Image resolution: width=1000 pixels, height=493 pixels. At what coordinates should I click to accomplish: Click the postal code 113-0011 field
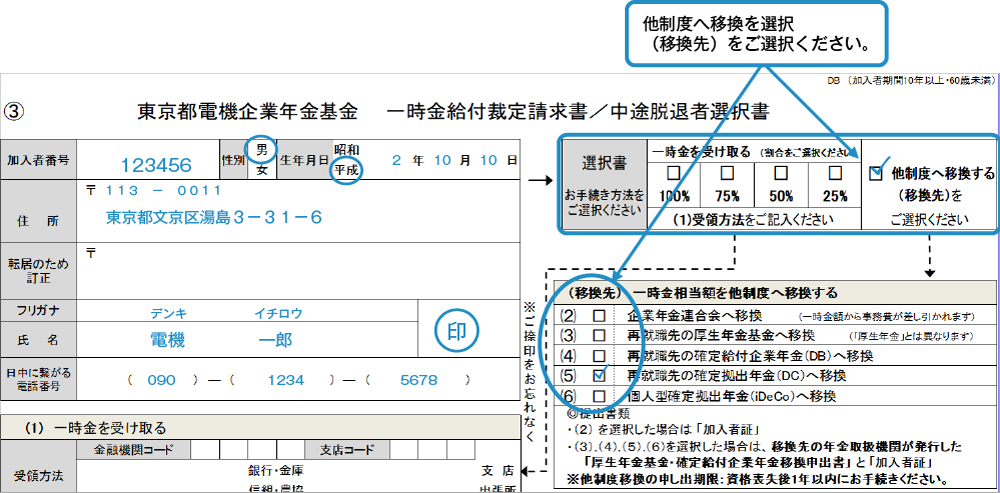(163, 190)
